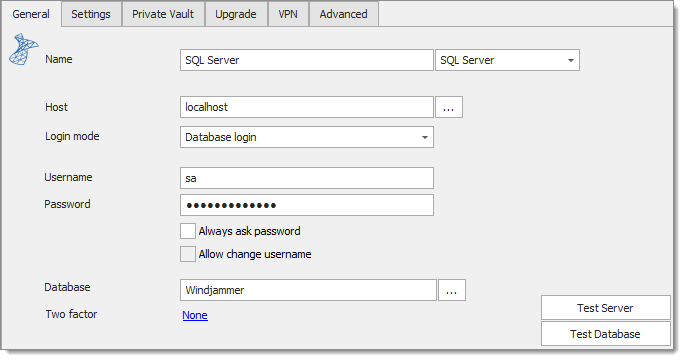684x360 pixels.
Task: Open the Settings tab
Action: 91,14
